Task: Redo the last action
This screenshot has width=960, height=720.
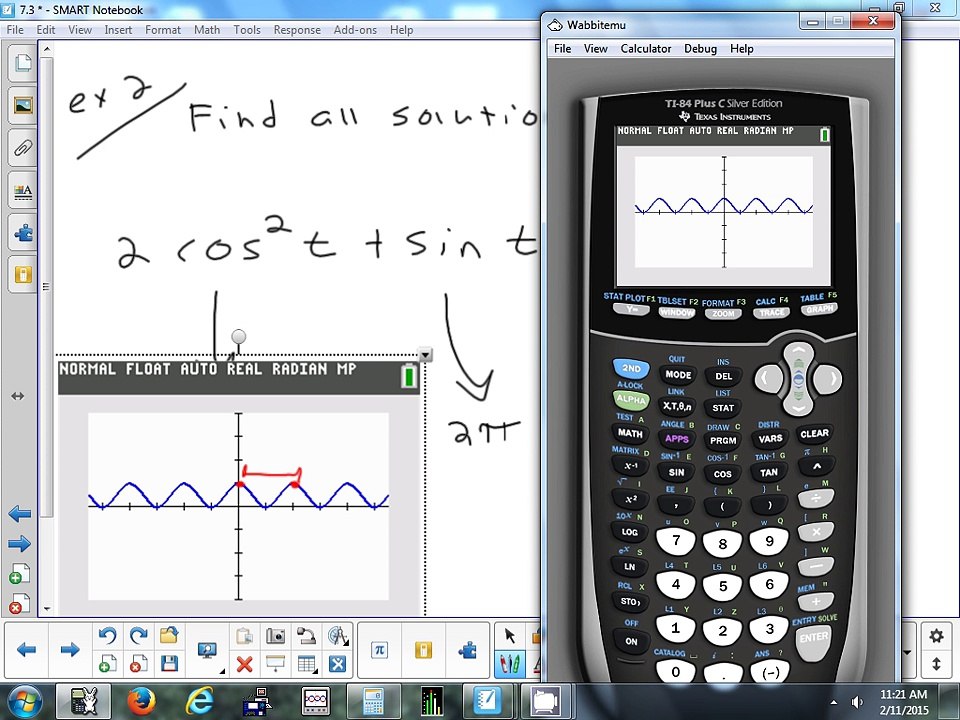Action: [x=138, y=636]
